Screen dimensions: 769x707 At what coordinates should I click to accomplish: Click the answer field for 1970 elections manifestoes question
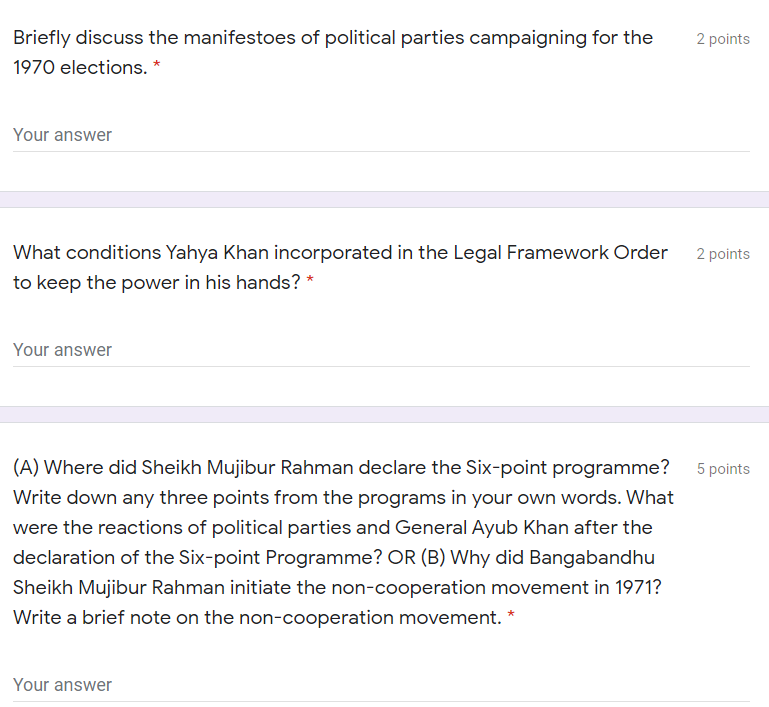pos(381,135)
